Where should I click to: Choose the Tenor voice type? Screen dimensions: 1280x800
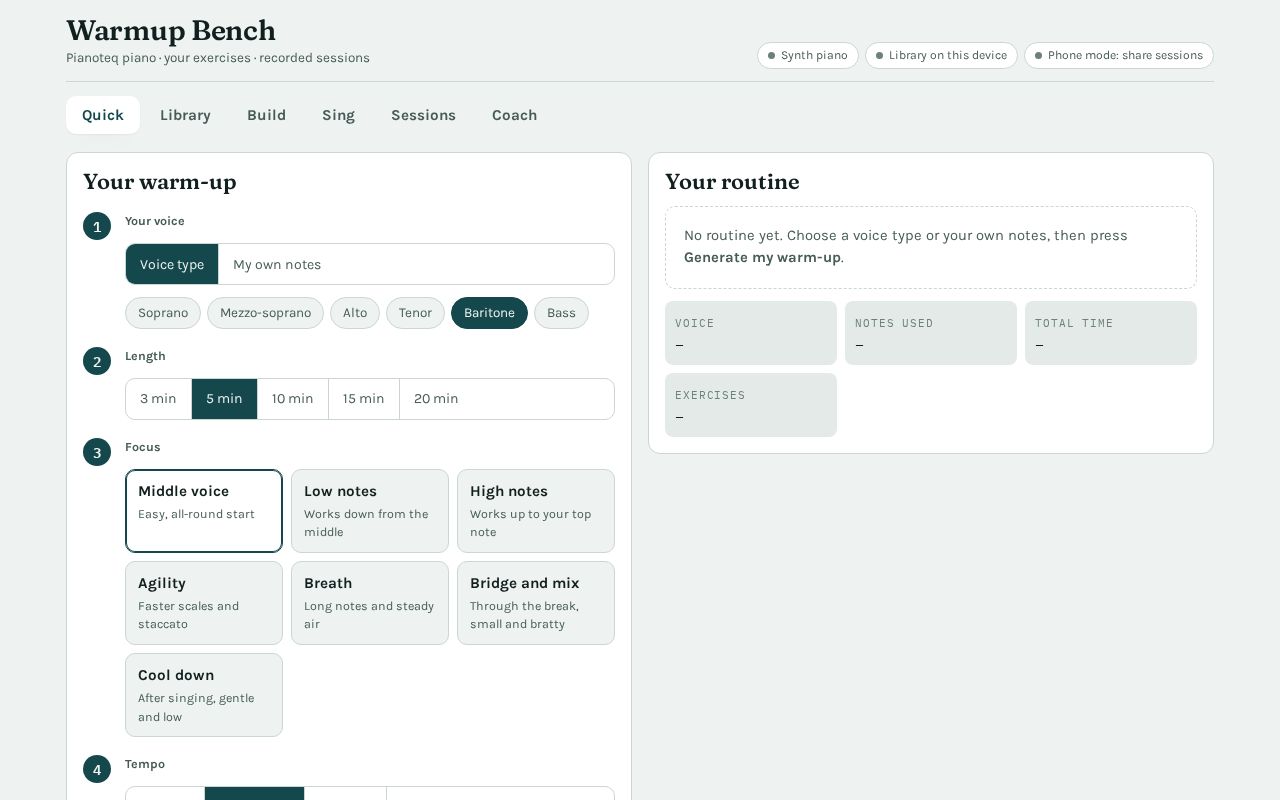415,313
